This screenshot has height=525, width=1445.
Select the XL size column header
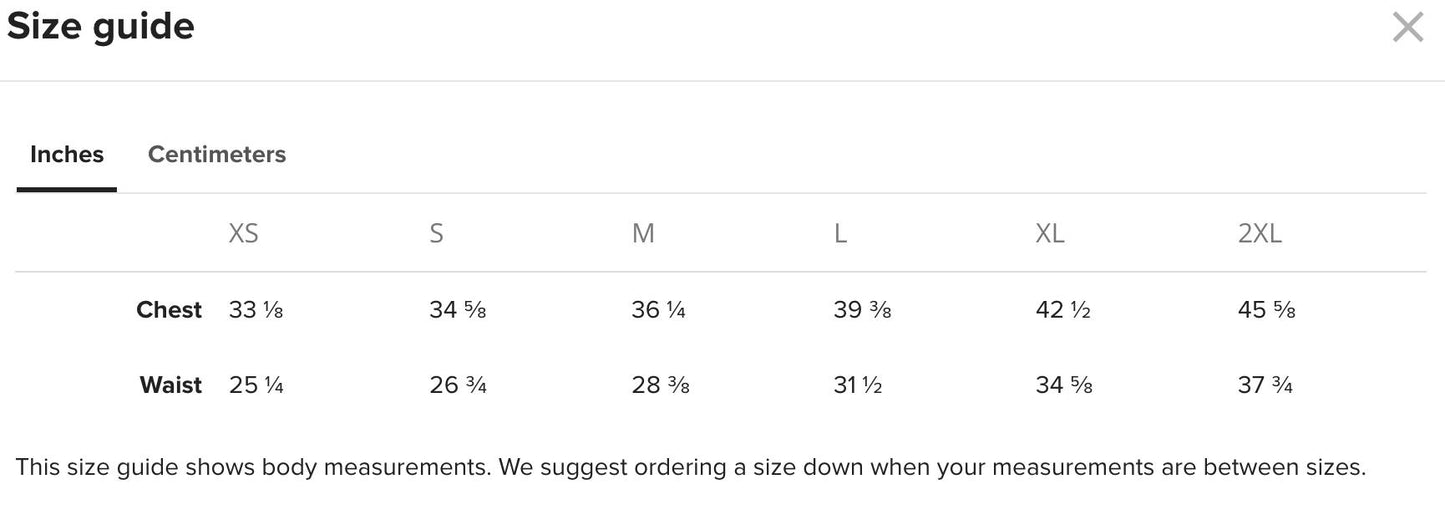[1050, 234]
